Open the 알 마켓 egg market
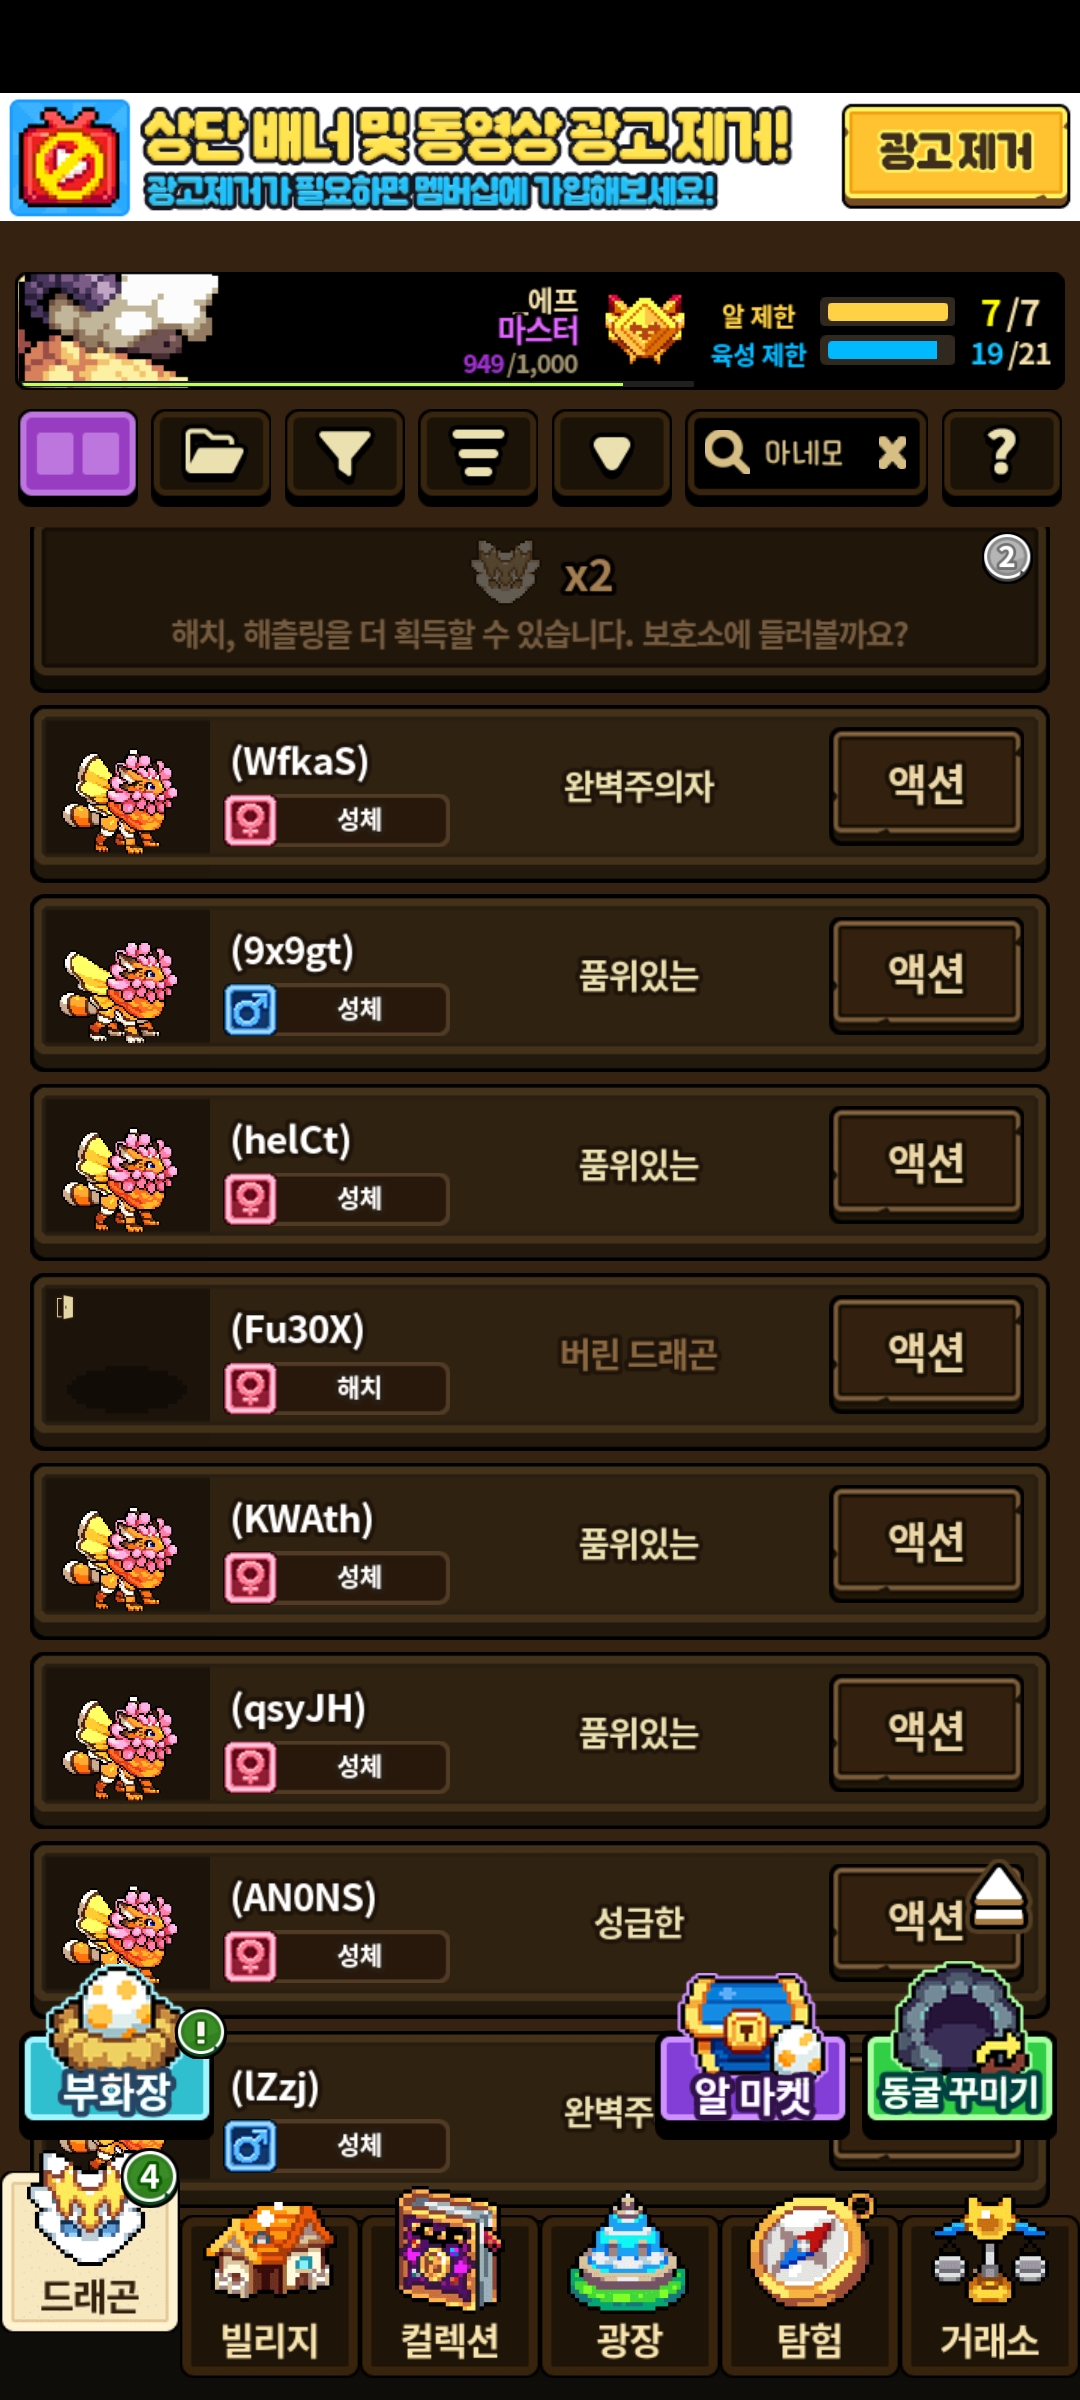The width and height of the screenshot is (1080, 2400). [752, 2050]
